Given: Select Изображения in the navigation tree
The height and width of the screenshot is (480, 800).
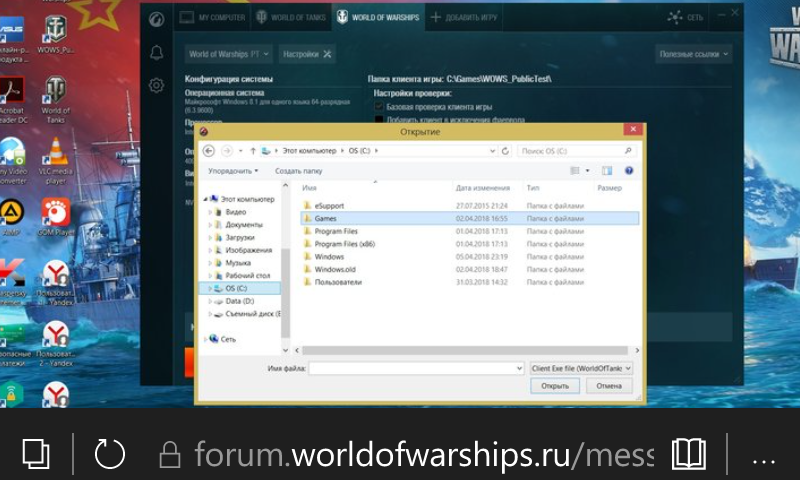Looking at the screenshot, I should click(x=248, y=250).
